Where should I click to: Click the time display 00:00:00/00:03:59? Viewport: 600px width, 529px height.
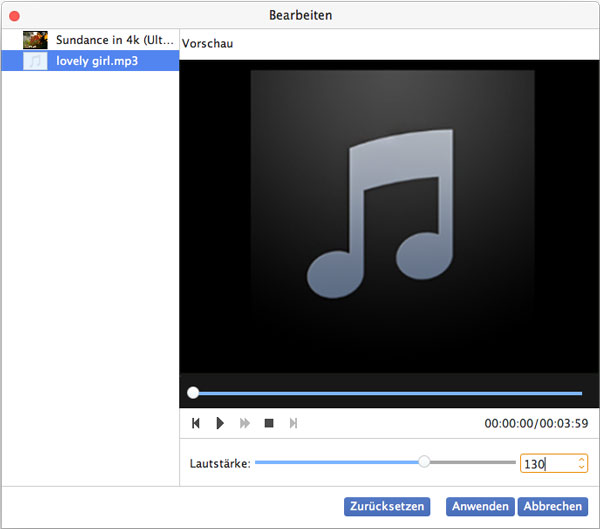535,423
